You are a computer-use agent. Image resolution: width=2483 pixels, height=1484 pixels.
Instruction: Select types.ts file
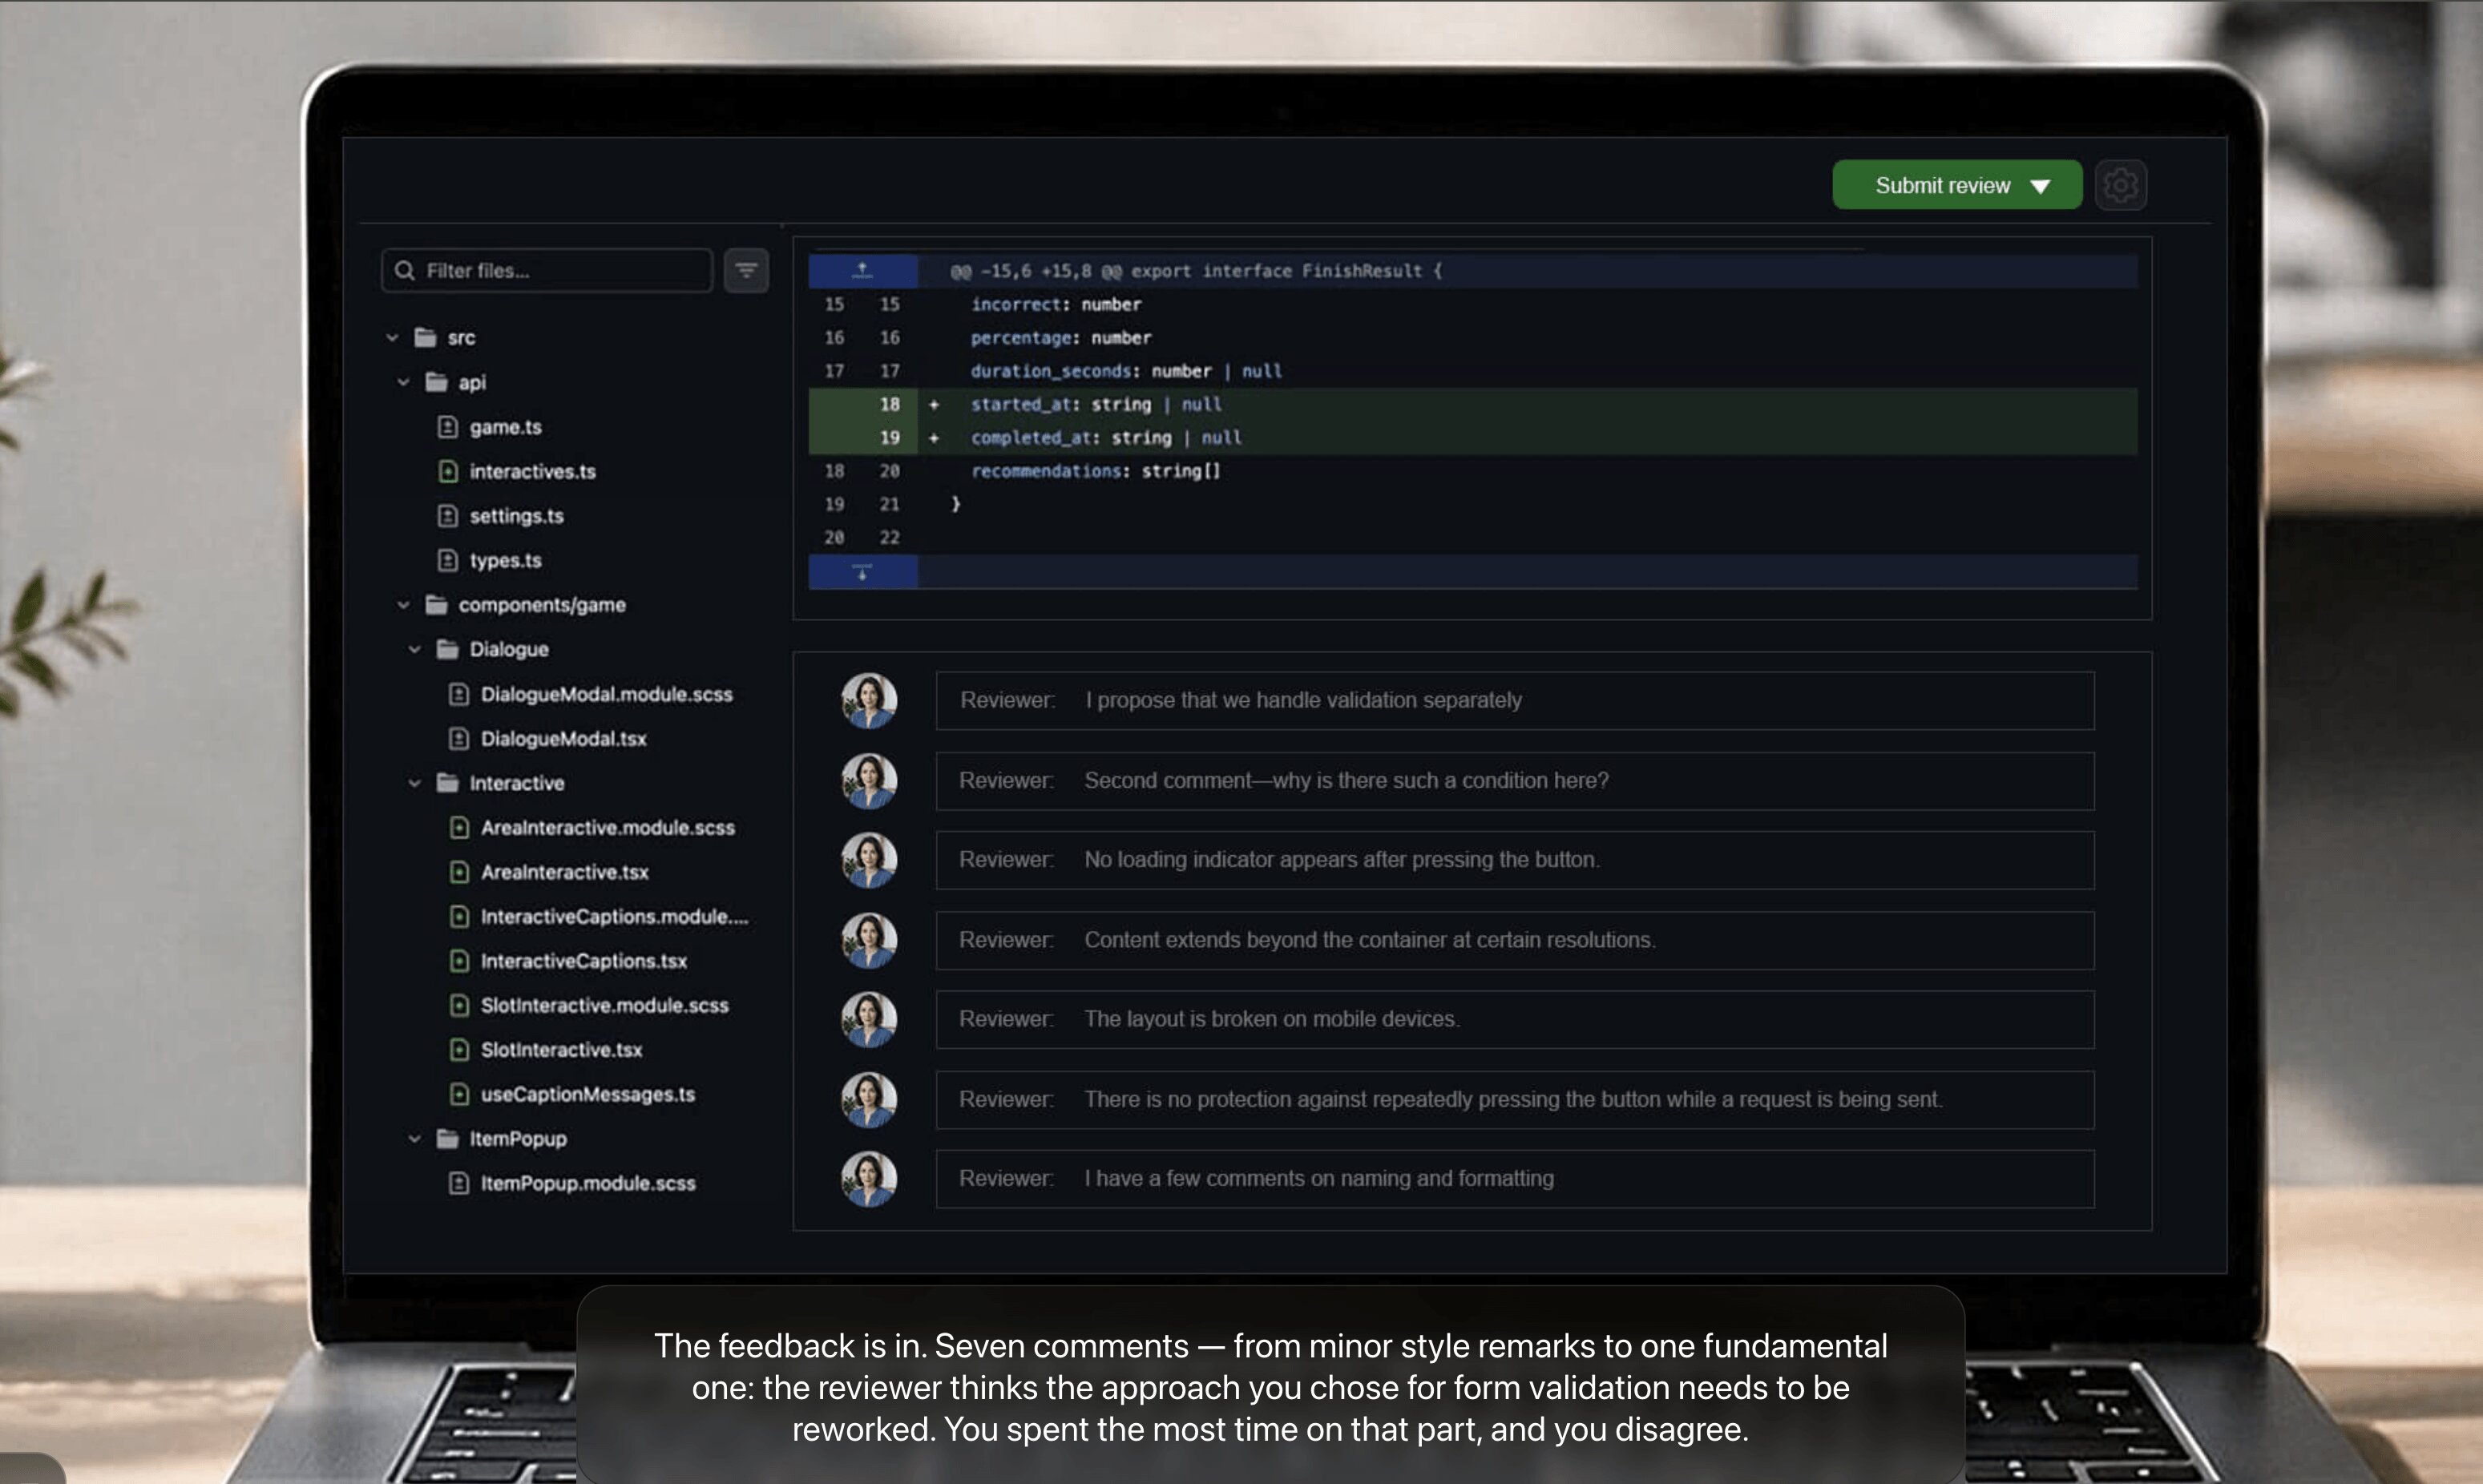coord(490,560)
